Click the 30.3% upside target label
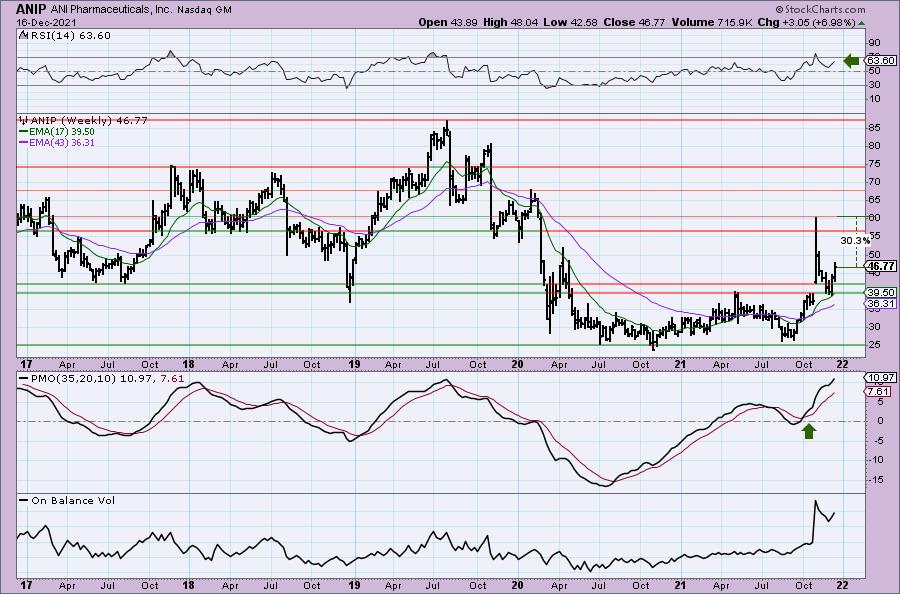Image resolution: width=900 pixels, height=594 pixels. 855,240
